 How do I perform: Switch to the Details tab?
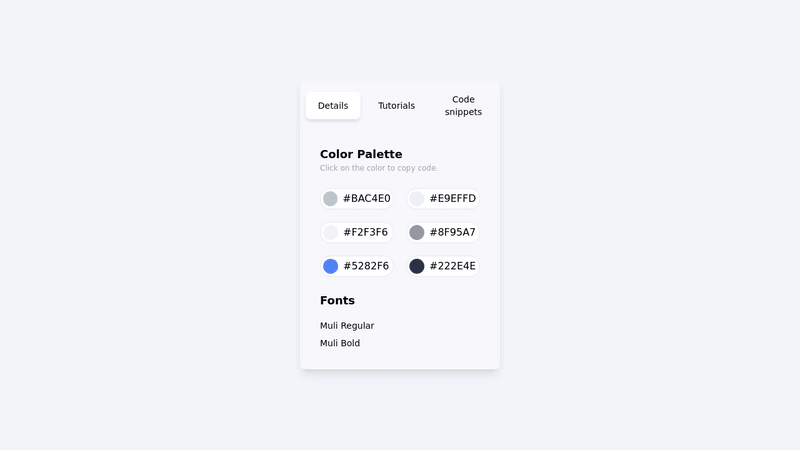(x=333, y=106)
